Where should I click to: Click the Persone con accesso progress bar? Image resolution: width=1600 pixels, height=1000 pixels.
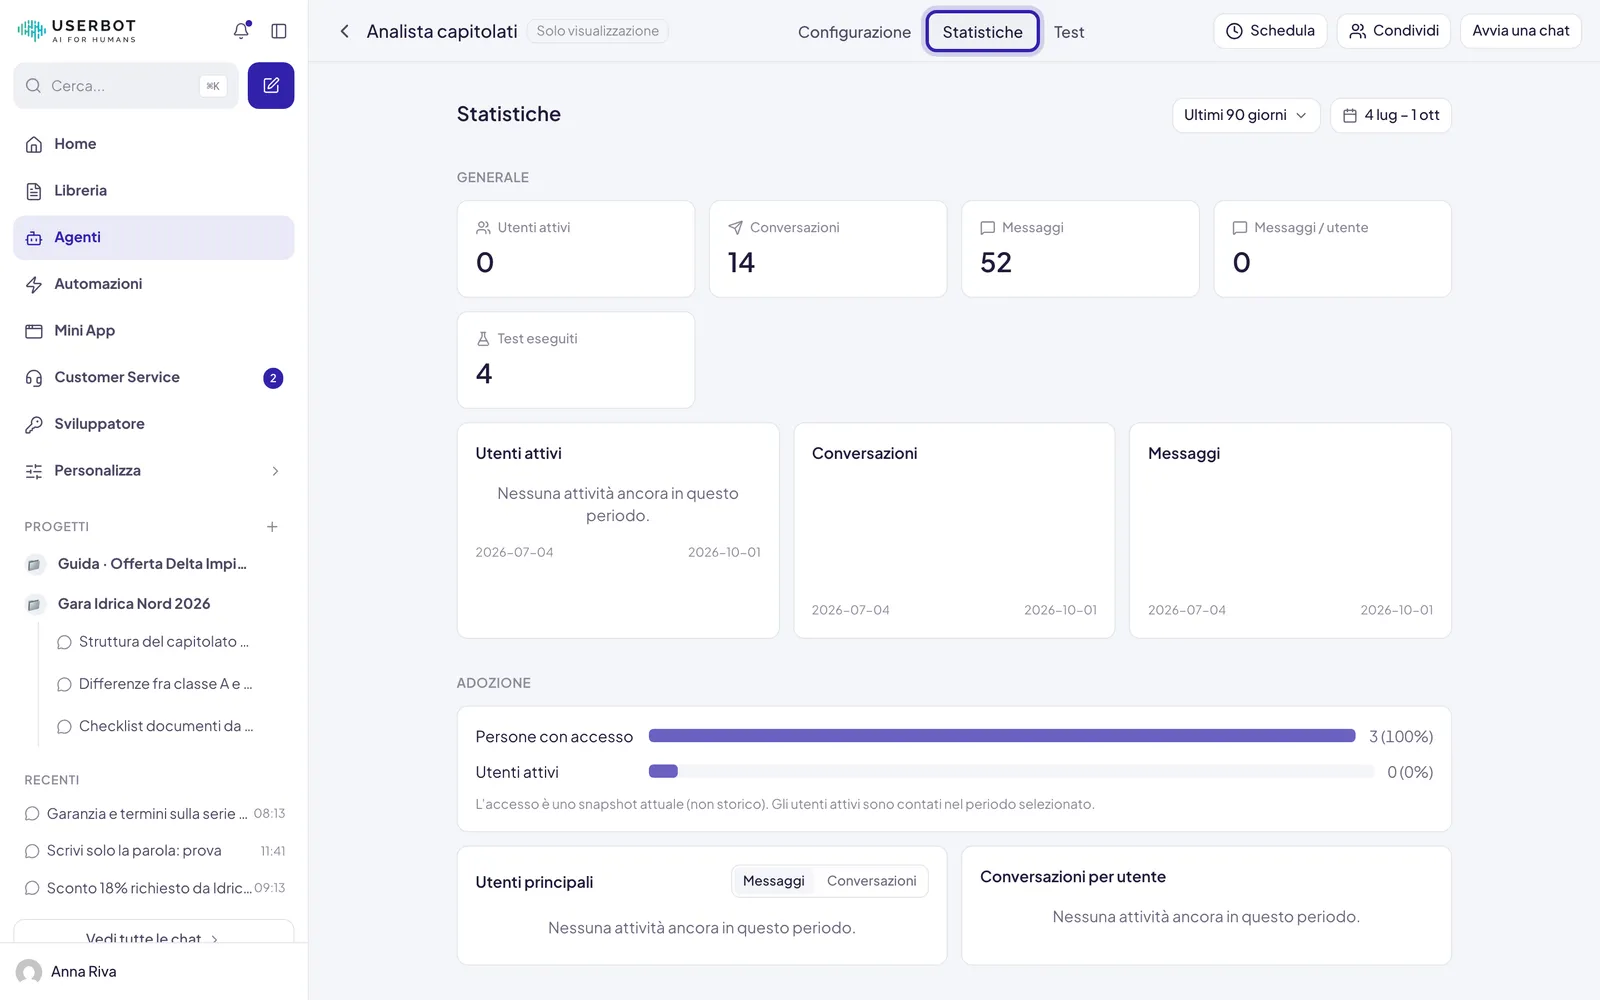[1002, 736]
